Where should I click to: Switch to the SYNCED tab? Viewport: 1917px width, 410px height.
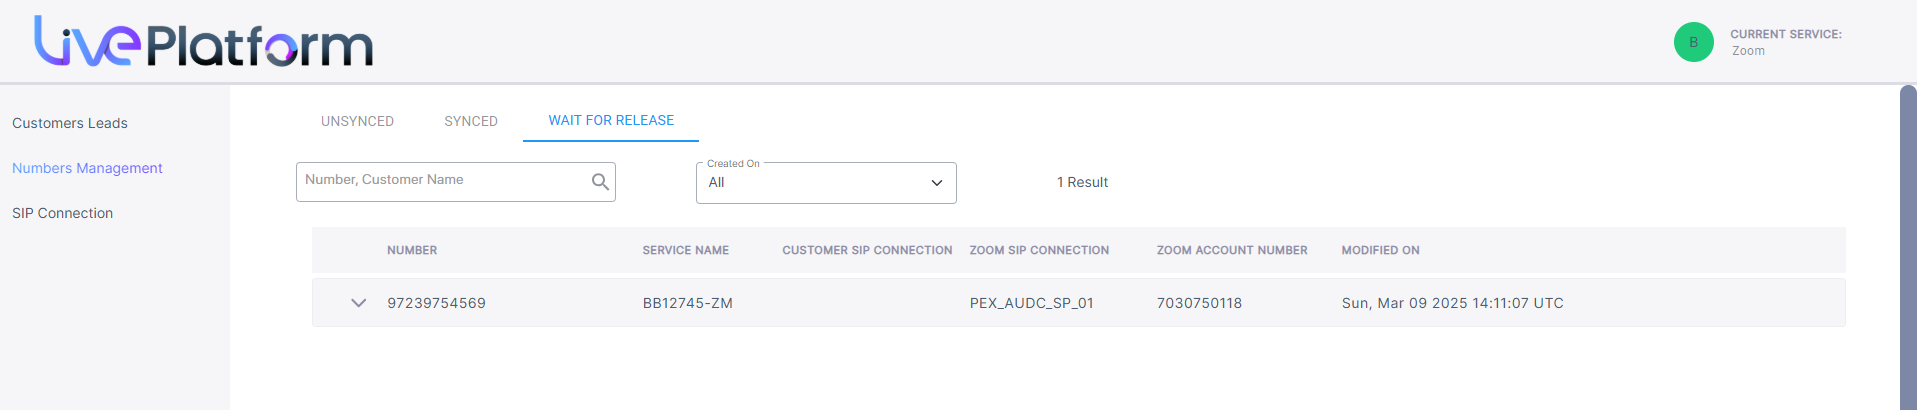point(471,121)
